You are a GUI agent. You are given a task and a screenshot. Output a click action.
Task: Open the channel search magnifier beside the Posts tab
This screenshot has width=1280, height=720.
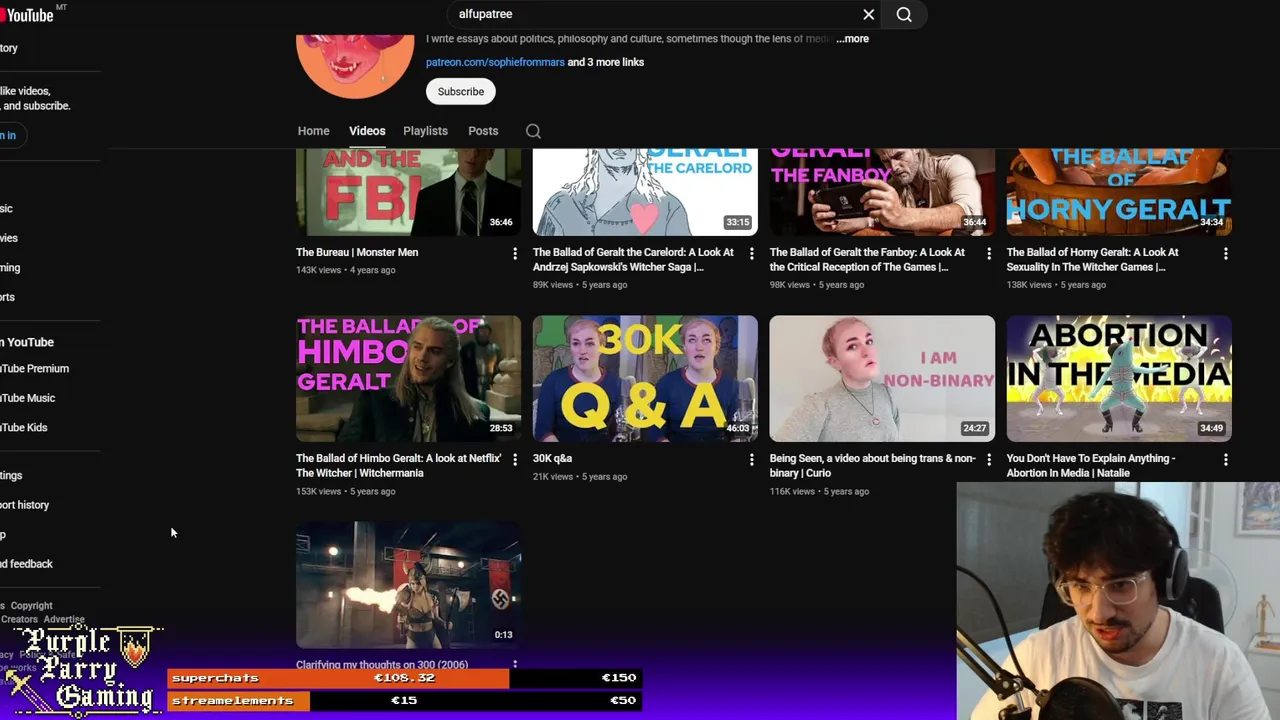coord(533,131)
